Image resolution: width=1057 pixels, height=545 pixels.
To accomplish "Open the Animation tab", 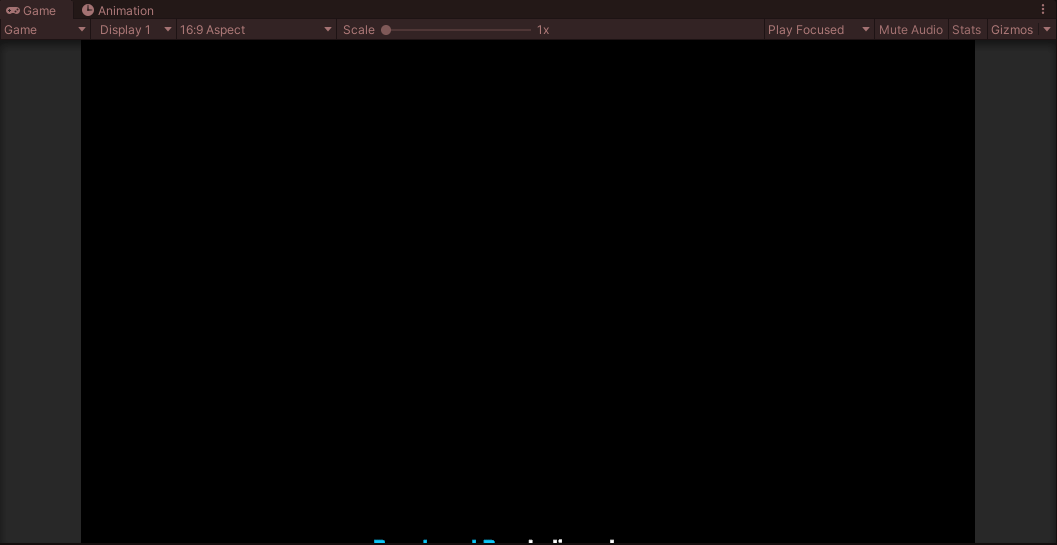I will (117, 11).
